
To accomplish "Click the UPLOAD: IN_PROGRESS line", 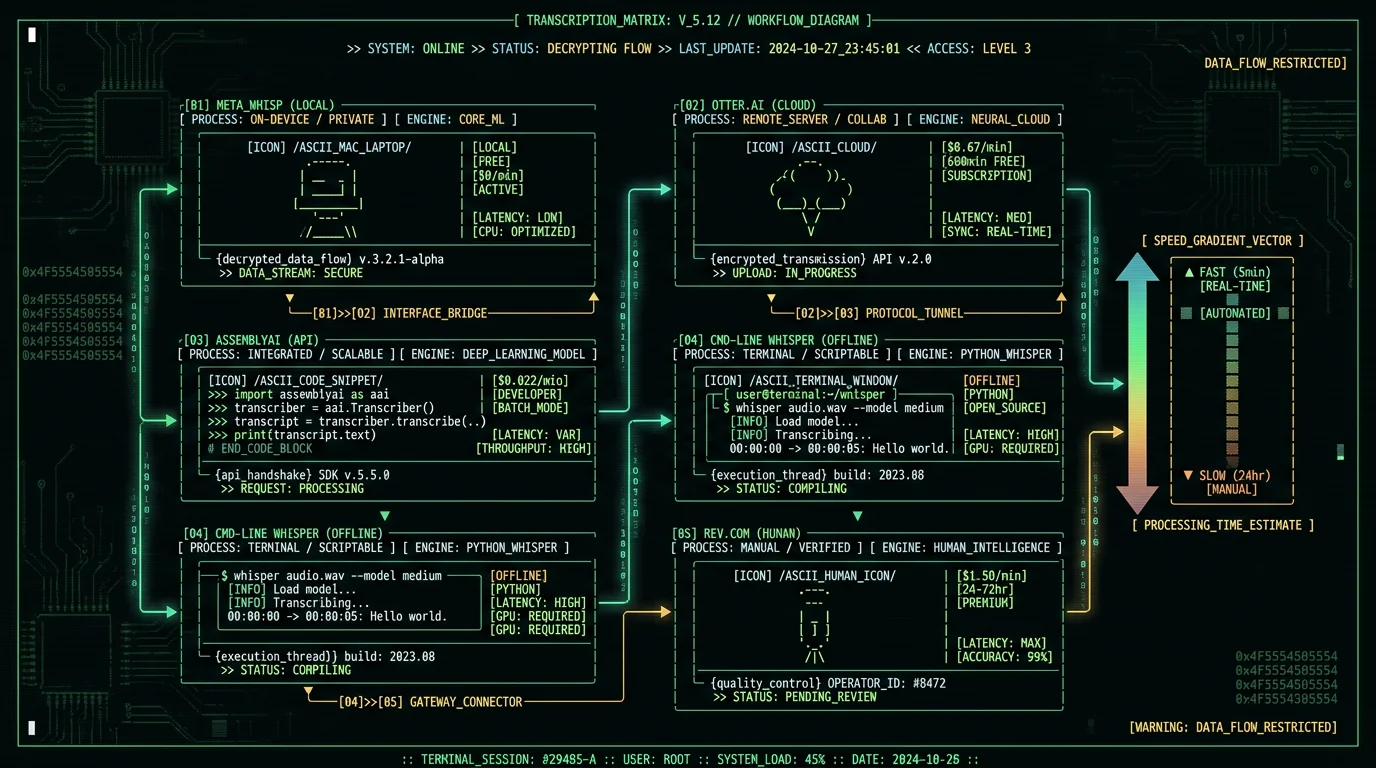I will tap(784, 273).
